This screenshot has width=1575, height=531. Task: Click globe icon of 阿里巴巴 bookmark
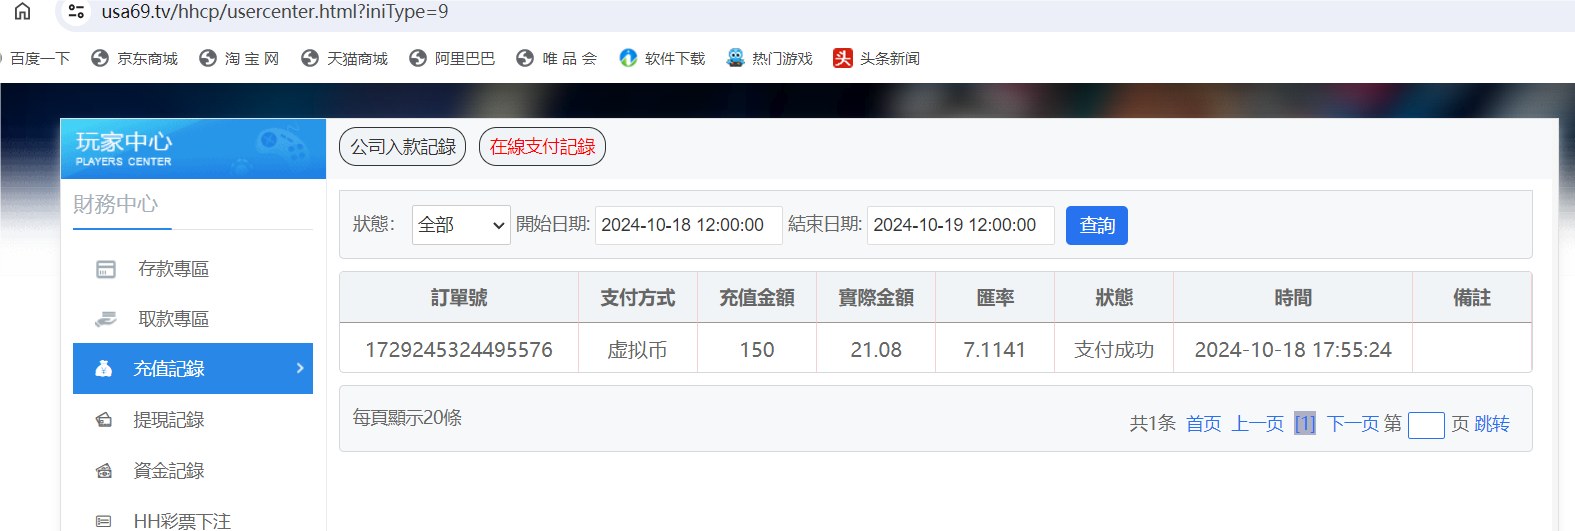(418, 59)
